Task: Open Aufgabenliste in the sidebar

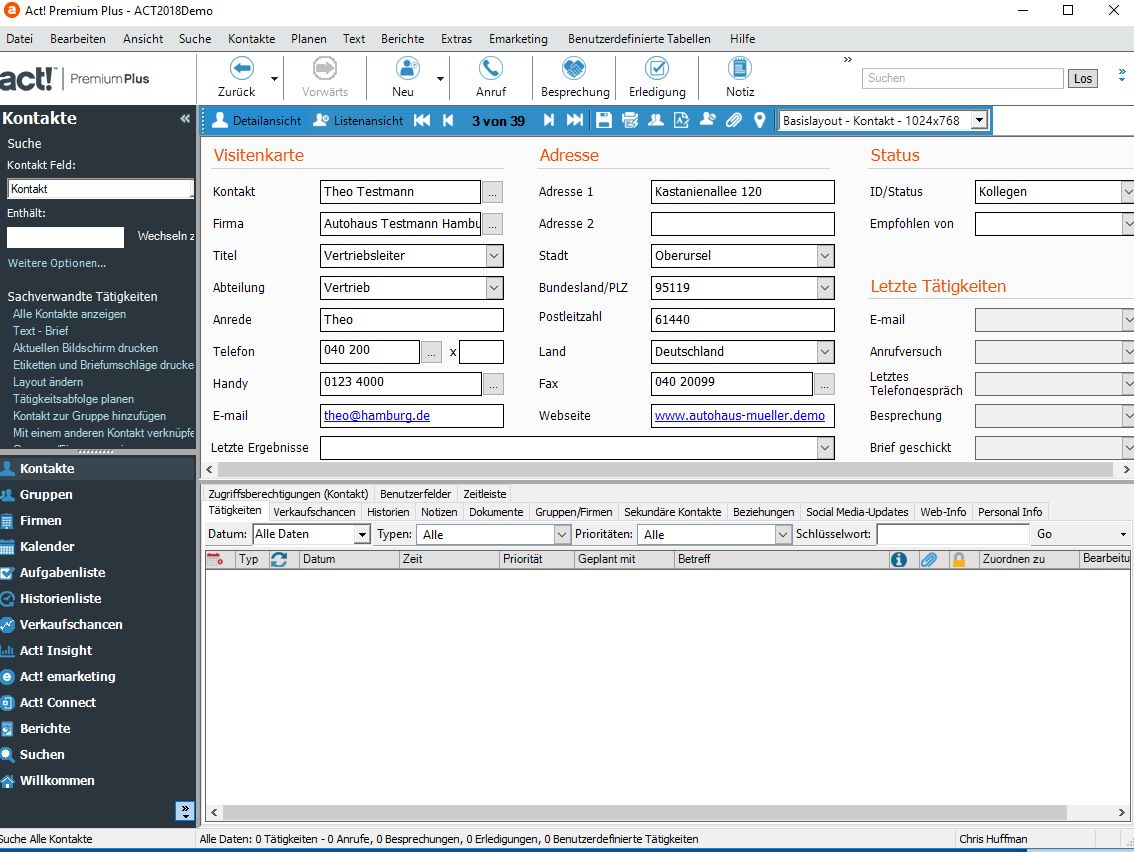Action: (x=62, y=573)
